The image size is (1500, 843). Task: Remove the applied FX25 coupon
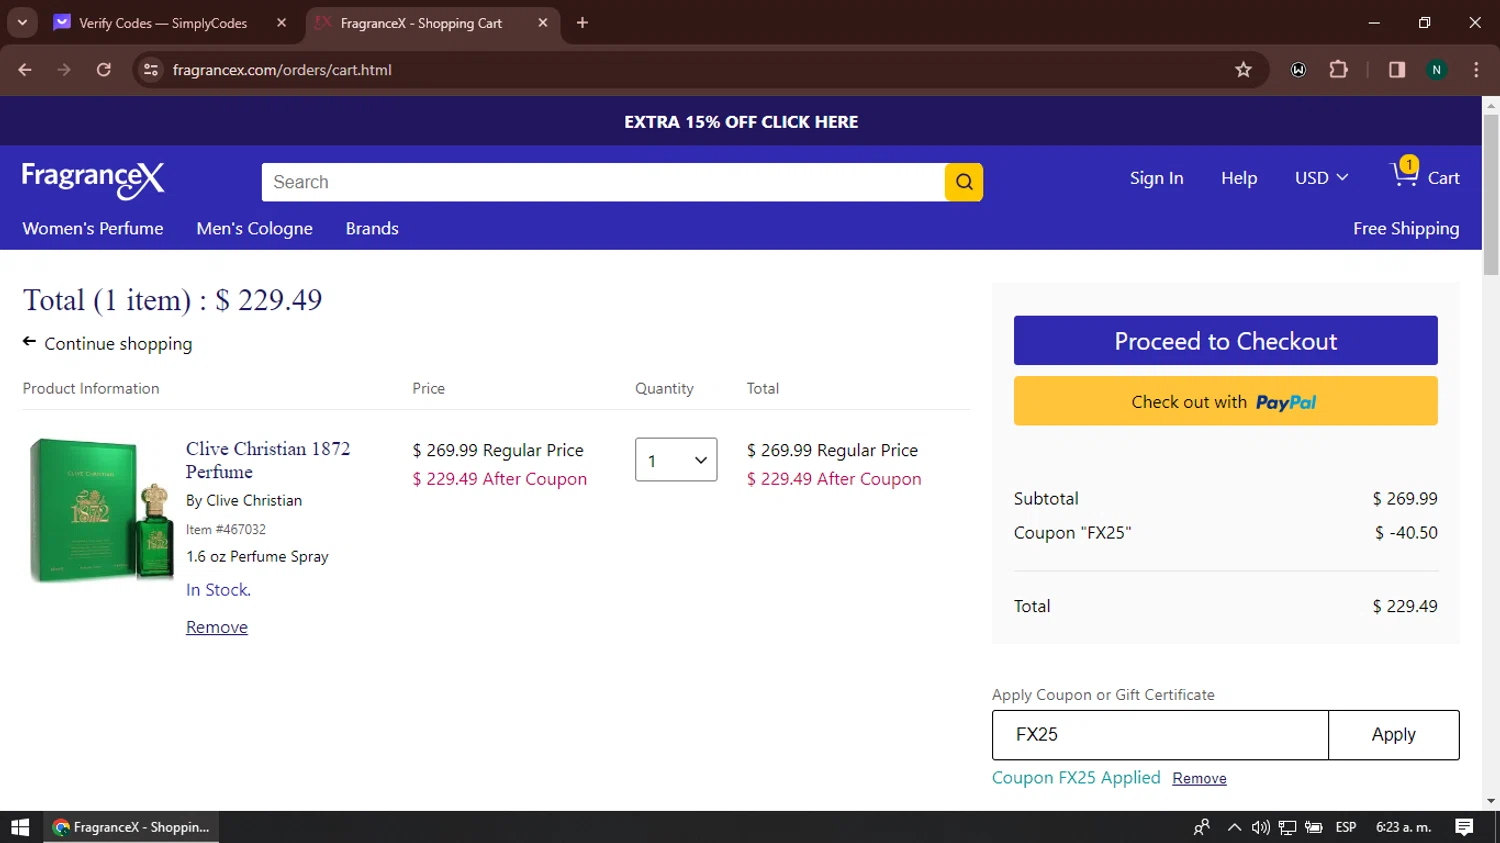(1199, 778)
